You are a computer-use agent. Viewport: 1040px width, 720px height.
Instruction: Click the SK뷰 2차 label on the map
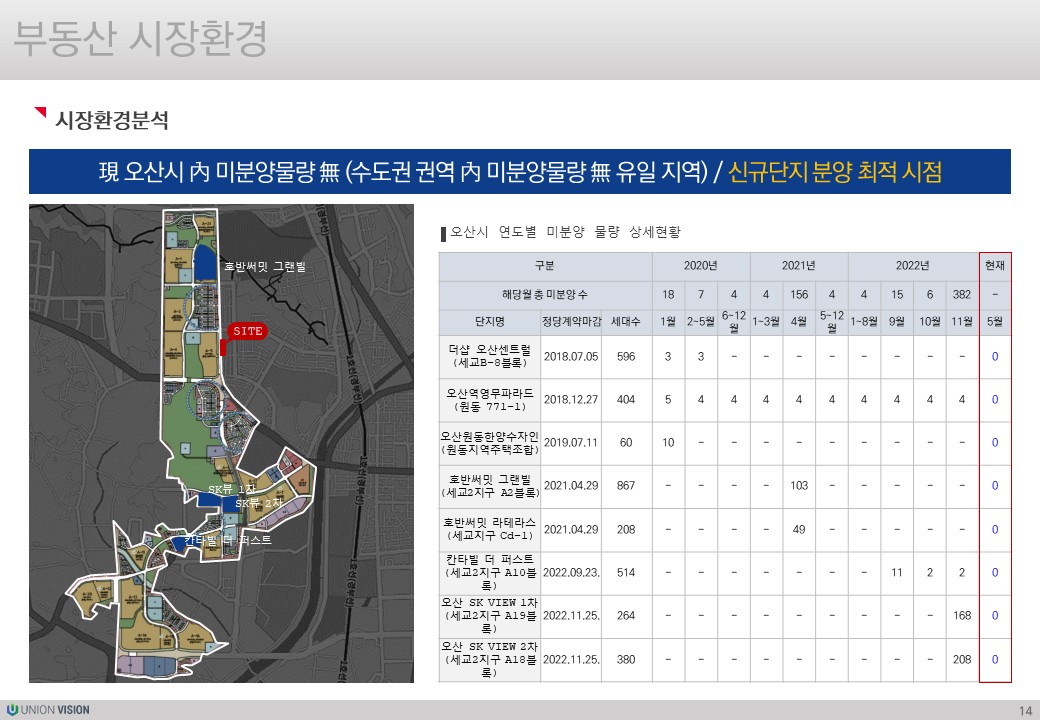click(x=259, y=503)
